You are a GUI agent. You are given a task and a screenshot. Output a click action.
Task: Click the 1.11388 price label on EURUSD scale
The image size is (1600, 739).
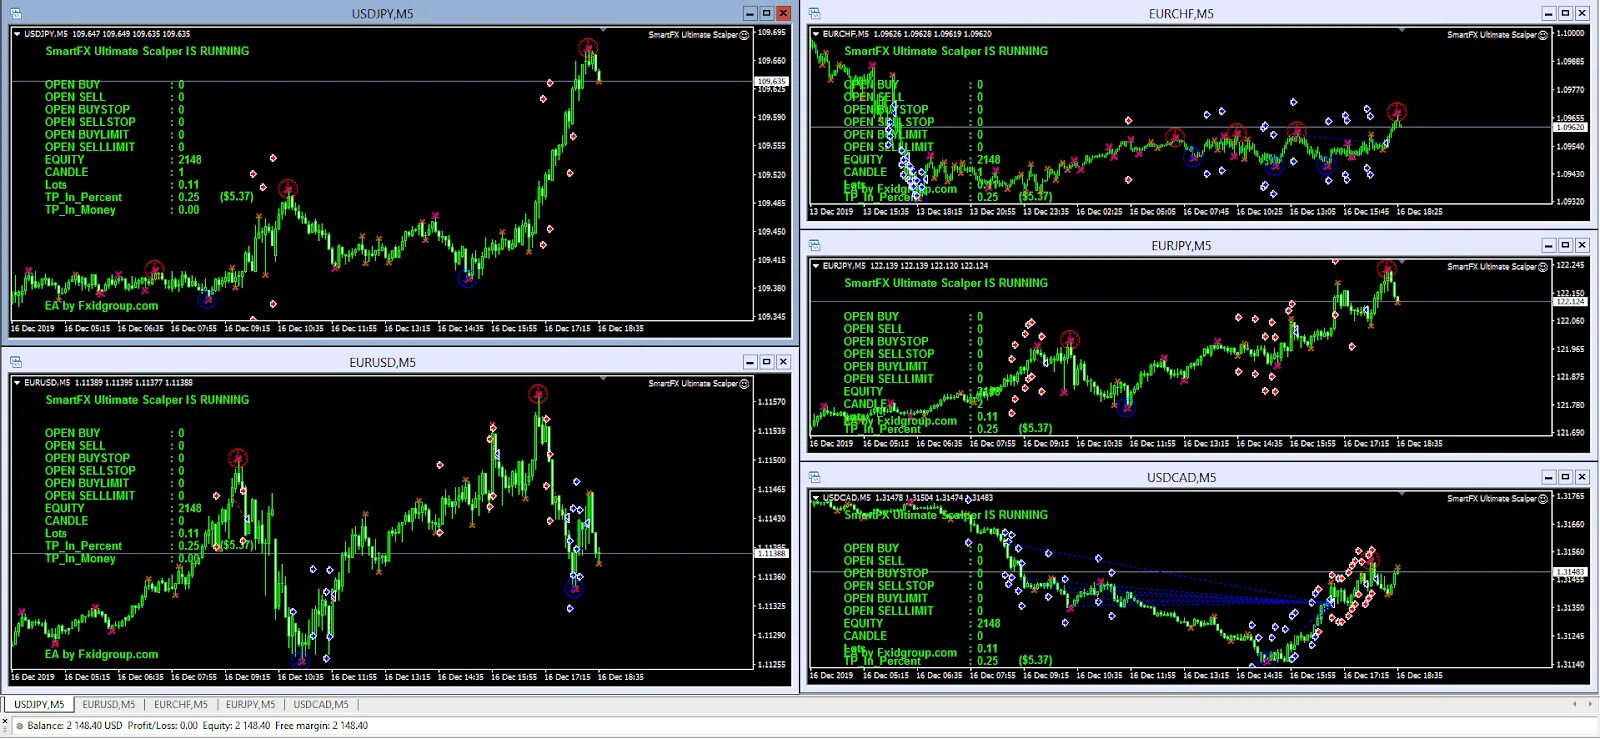[x=771, y=553]
